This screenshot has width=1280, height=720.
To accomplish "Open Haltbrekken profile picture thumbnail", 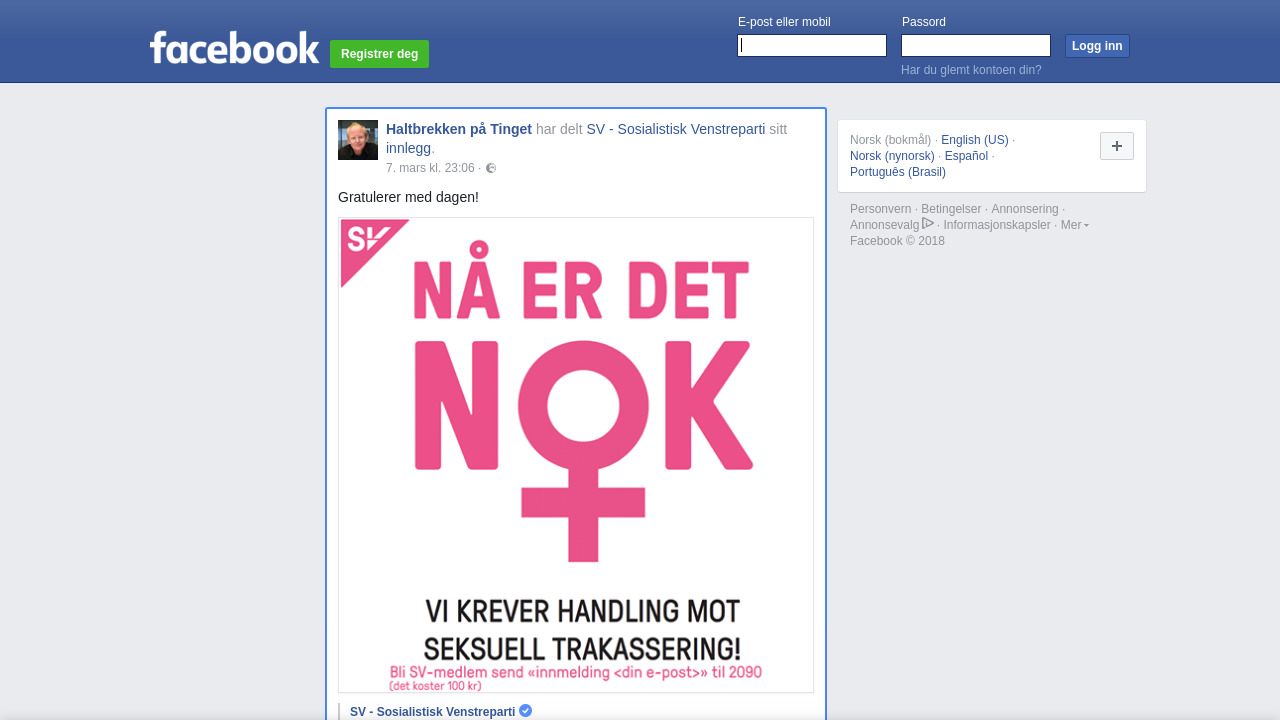I will click(x=358, y=140).
